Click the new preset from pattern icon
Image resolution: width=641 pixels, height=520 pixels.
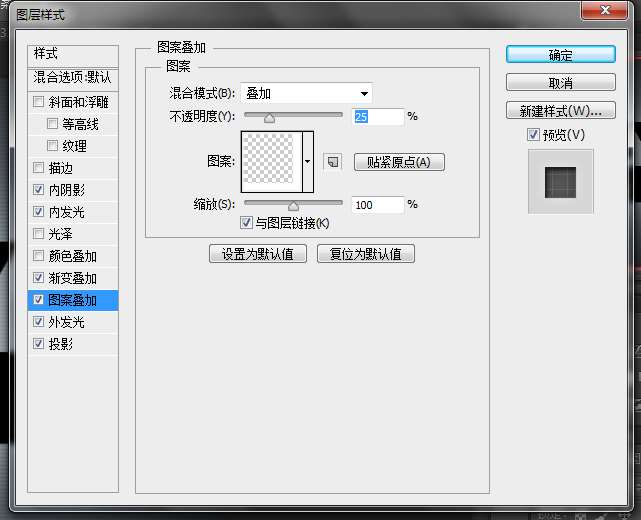[x=333, y=162]
